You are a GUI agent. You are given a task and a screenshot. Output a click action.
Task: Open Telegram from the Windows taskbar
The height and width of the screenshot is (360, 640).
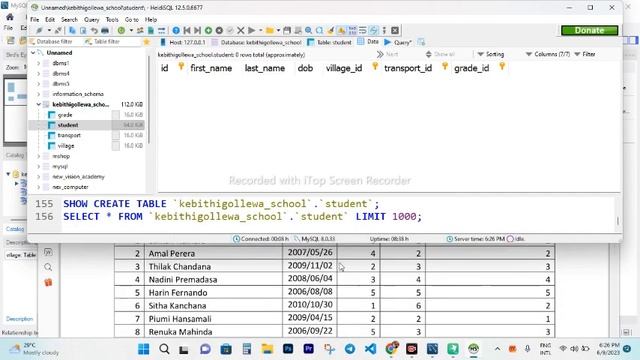point(350,349)
